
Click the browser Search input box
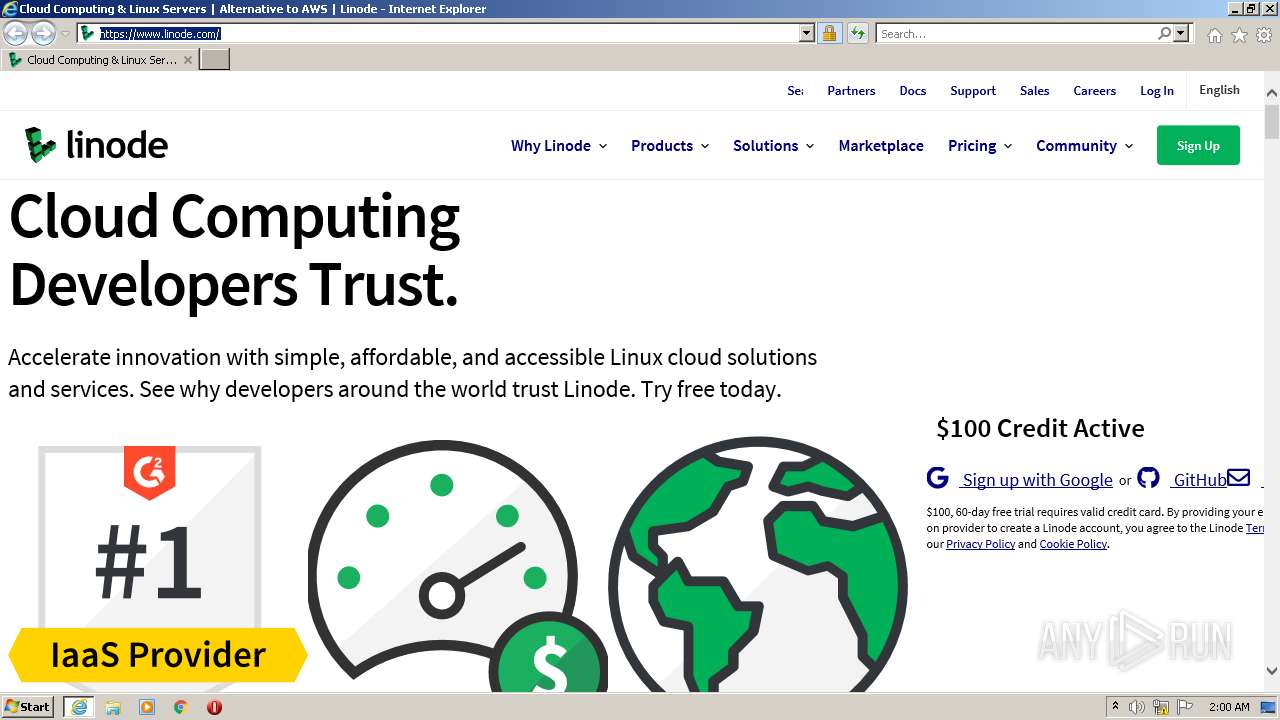(1017, 34)
